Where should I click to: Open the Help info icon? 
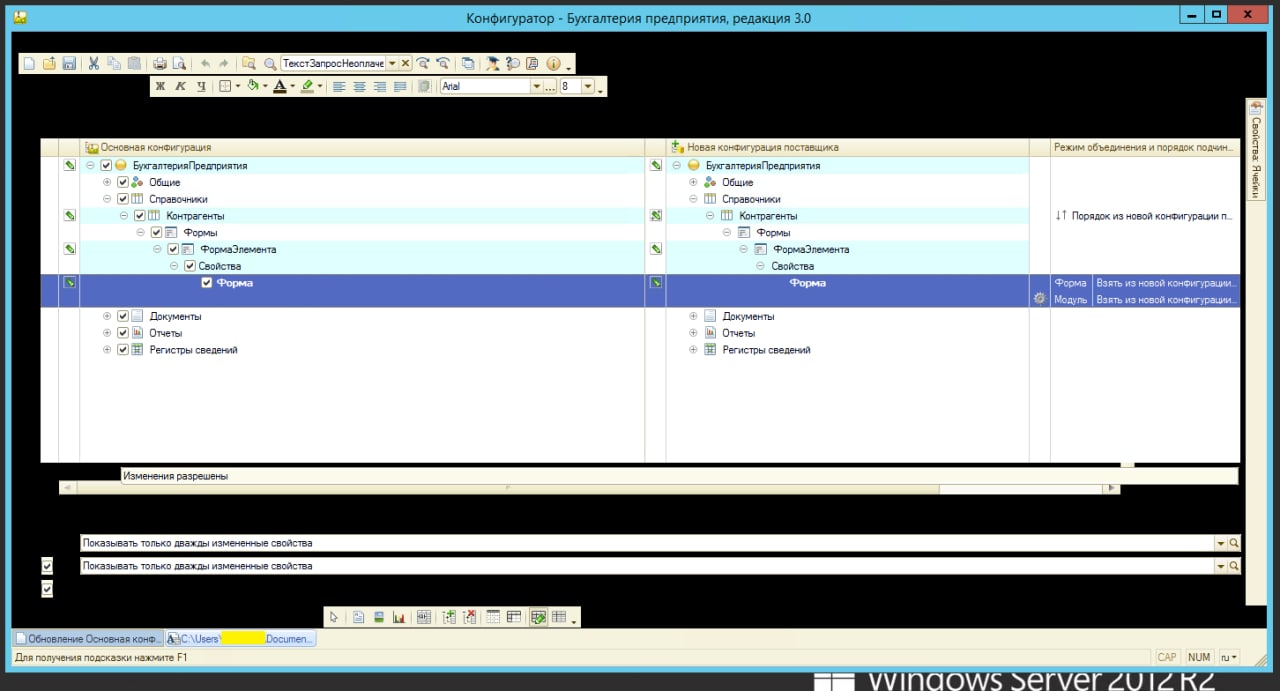[554, 63]
